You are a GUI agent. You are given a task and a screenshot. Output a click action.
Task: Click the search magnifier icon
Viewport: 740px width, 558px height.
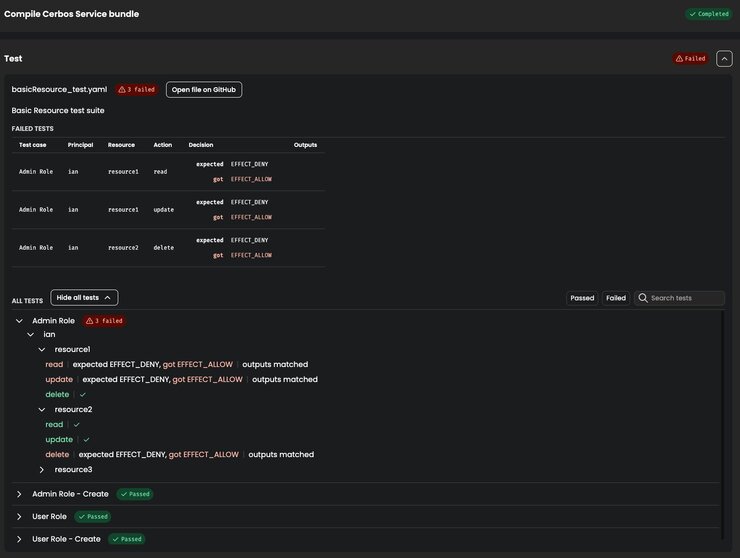point(643,298)
